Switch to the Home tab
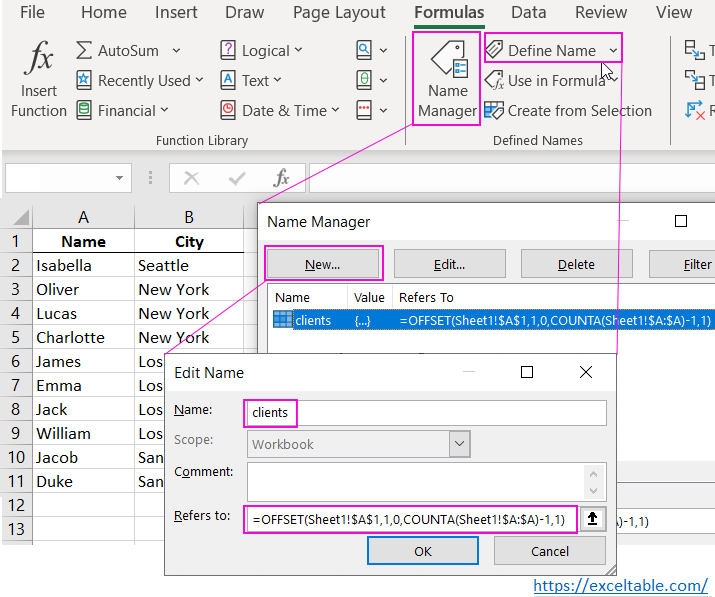 [x=104, y=12]
